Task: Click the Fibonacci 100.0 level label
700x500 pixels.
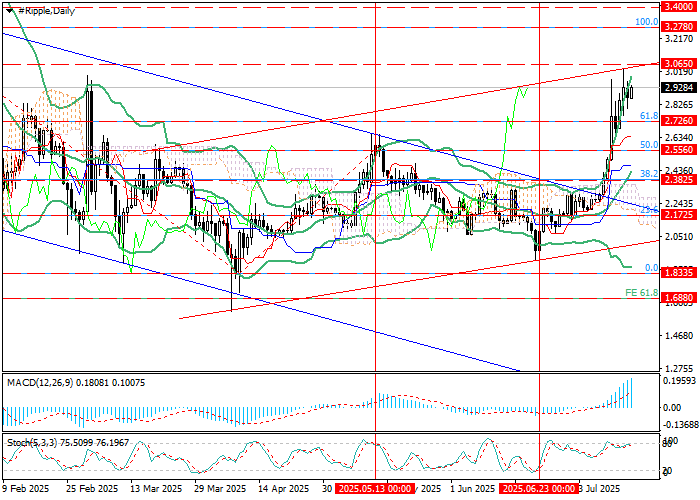Action: click(646, 21)
